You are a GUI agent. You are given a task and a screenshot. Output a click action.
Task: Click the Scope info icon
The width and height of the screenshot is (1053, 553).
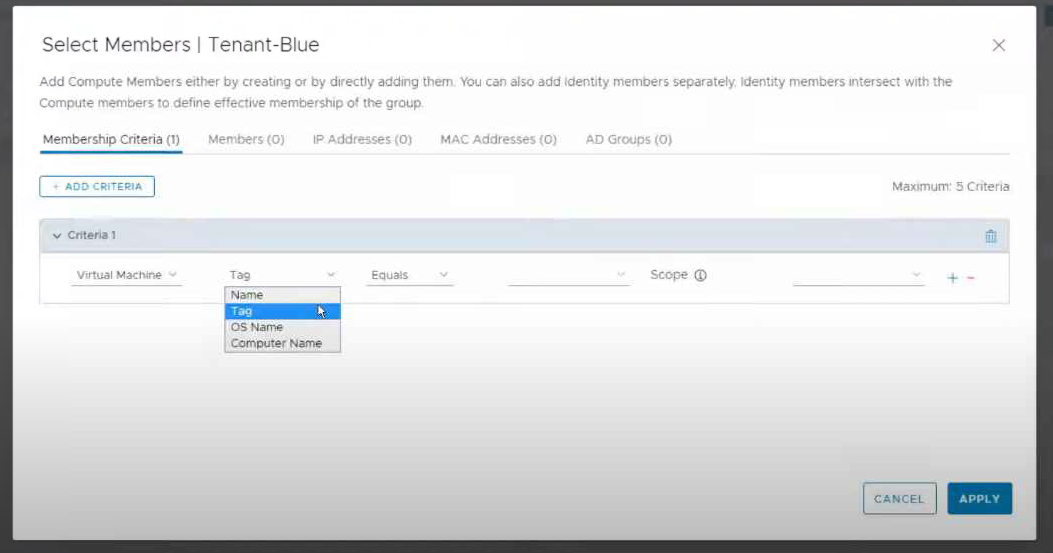pyautogui.click(x=700, y=275)
